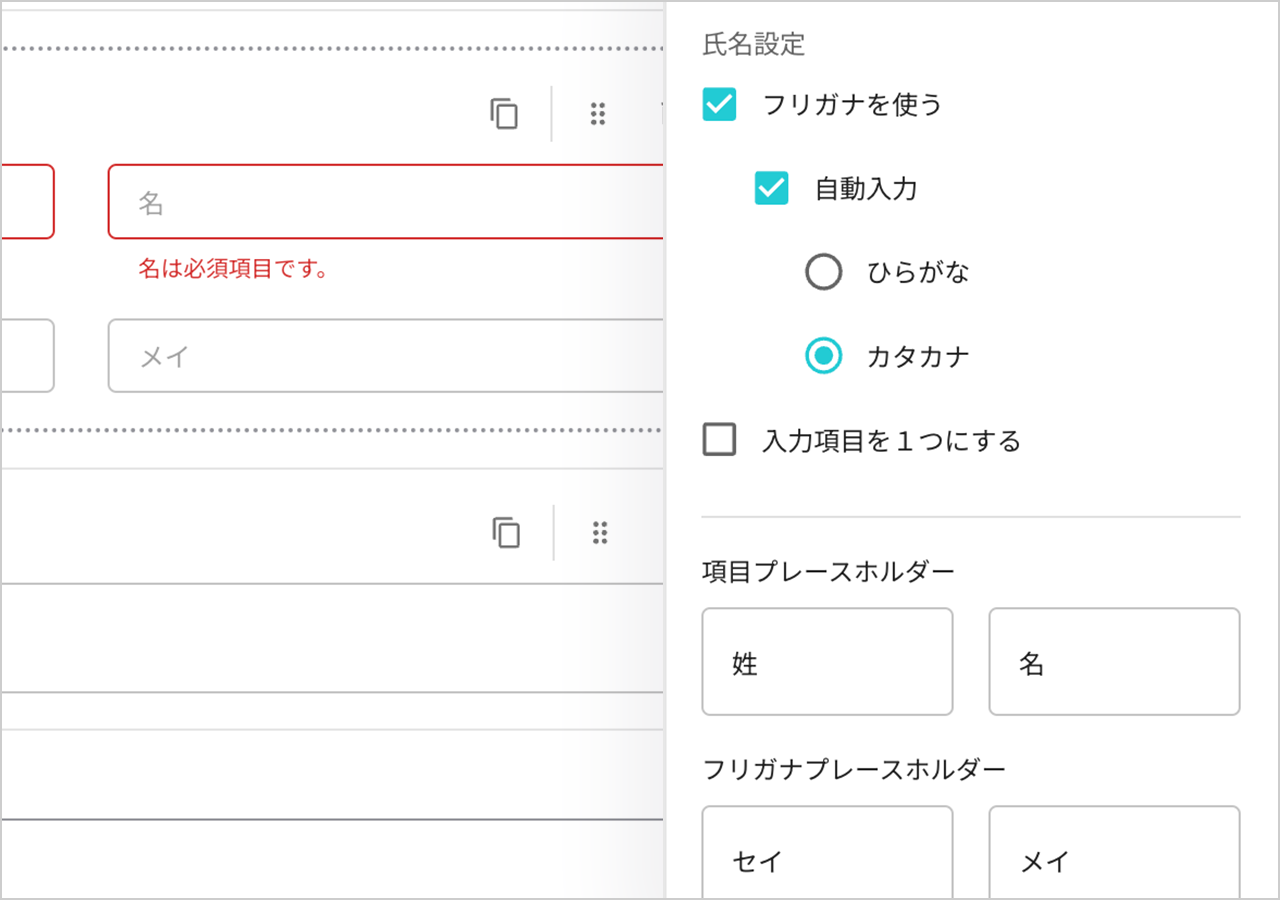Select the ひらがな radio button
This screenshot has height=900, width=1280.
pyautogui.click(x=823, y=271)
